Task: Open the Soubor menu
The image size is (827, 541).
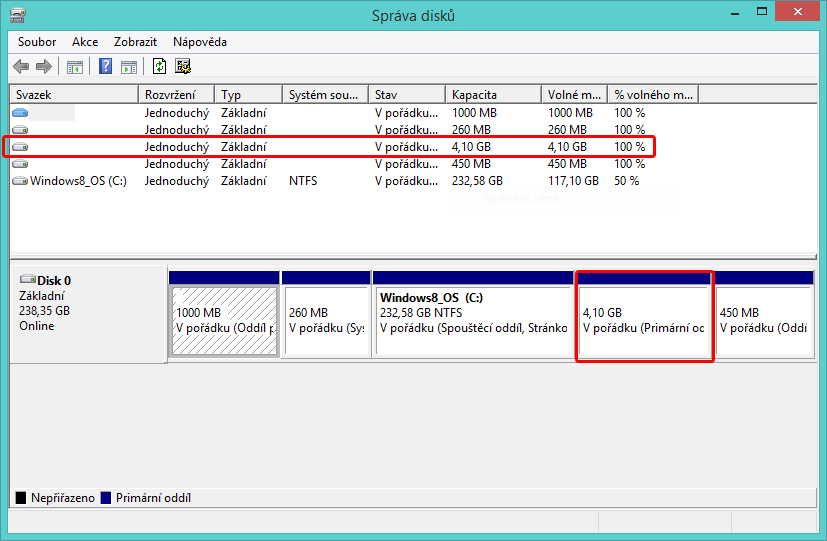Action: pyautogui.click(x=37, y=42)
